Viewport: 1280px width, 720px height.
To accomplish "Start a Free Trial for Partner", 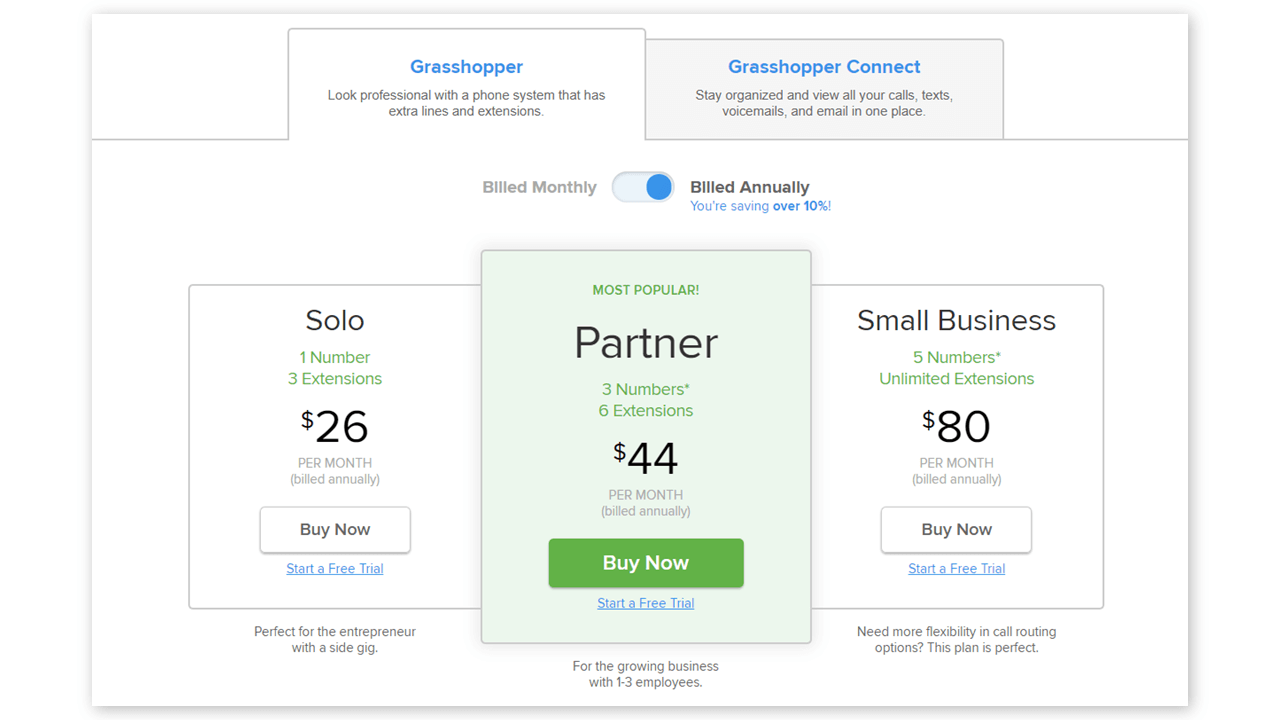I will pyautogui.click(x=646, y=603).
